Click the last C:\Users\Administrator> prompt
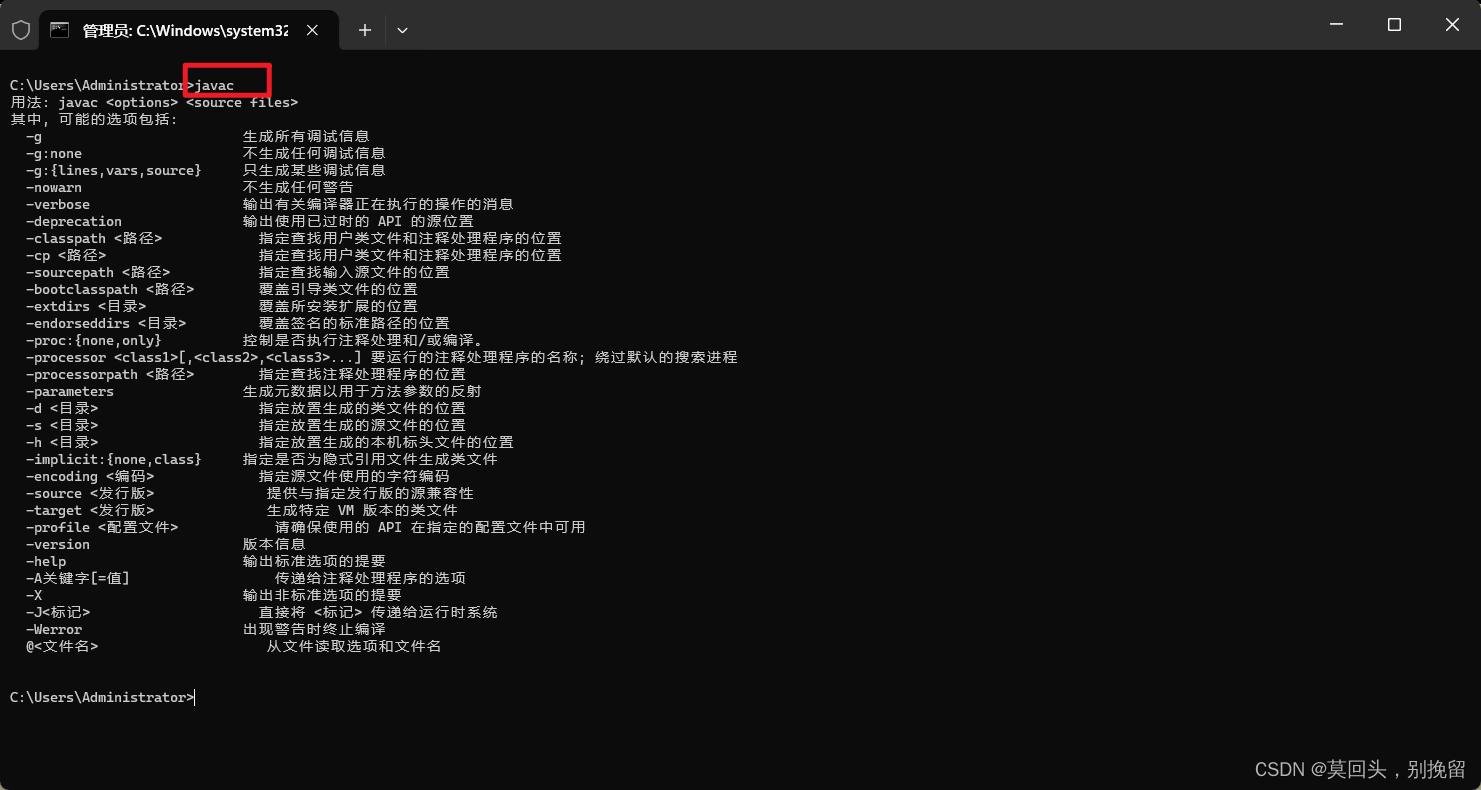 [102, 698]
